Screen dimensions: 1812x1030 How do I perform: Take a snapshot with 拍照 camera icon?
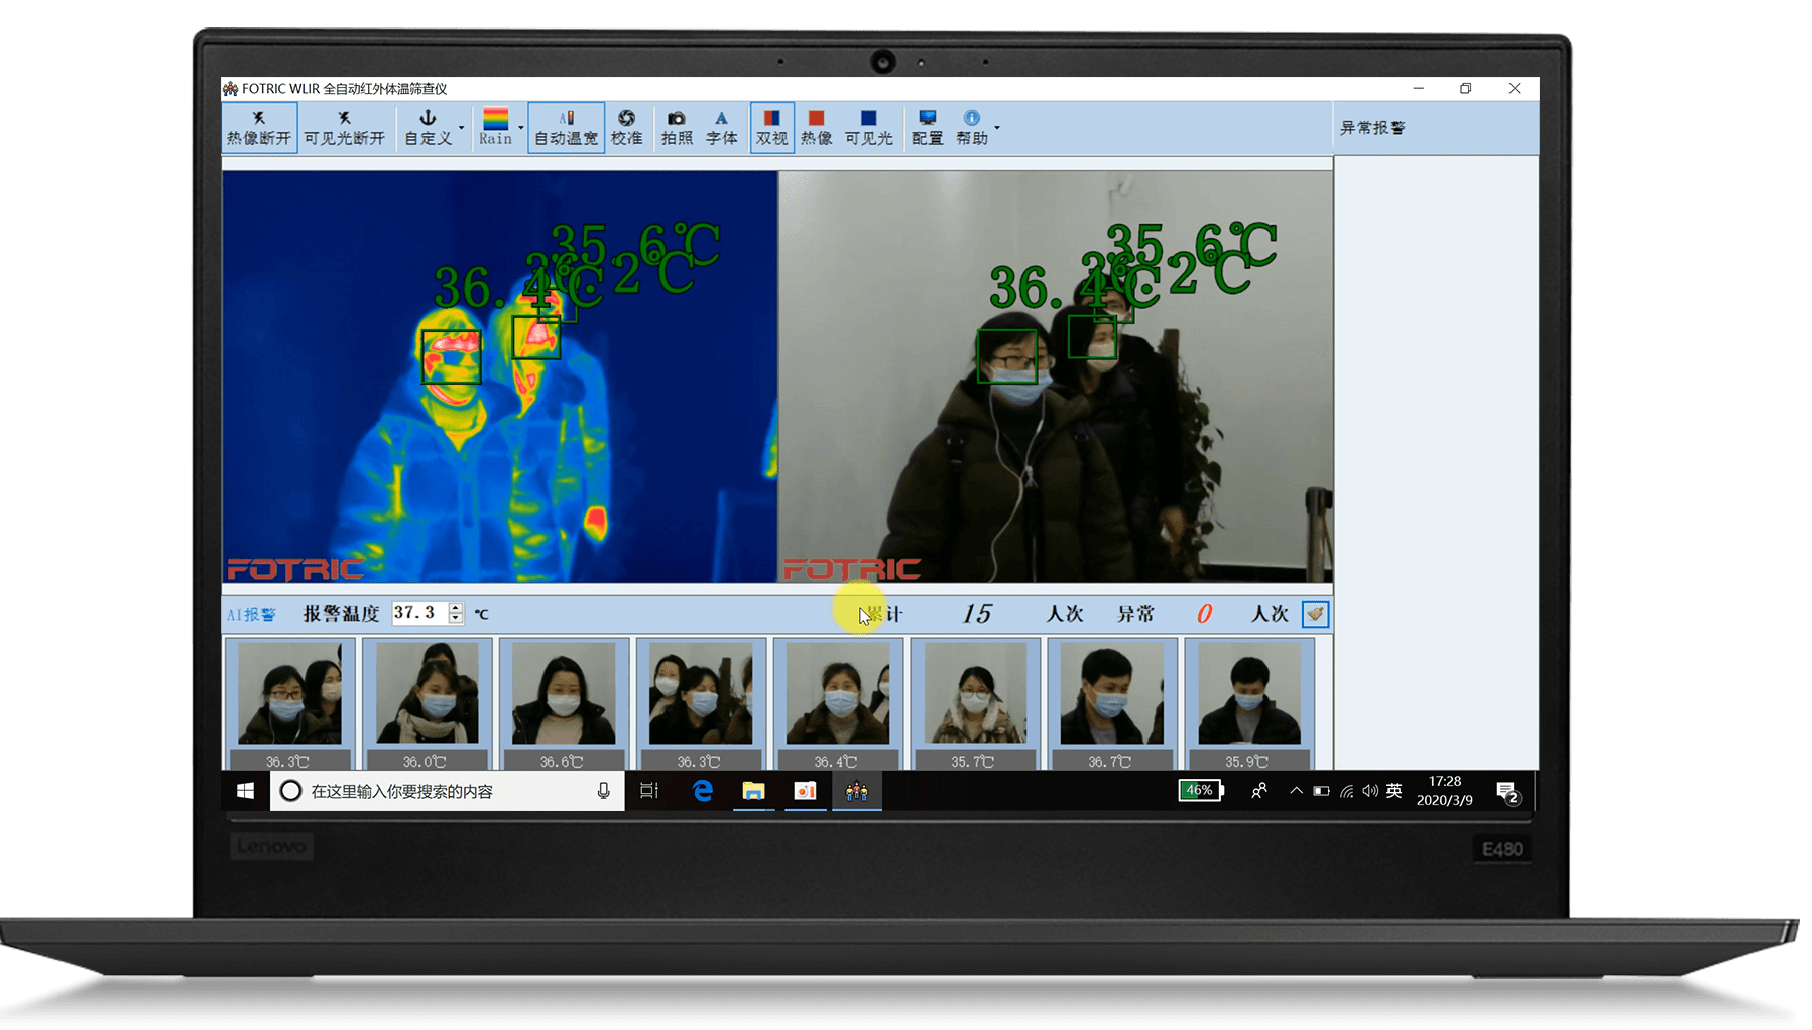click(677, 118)
